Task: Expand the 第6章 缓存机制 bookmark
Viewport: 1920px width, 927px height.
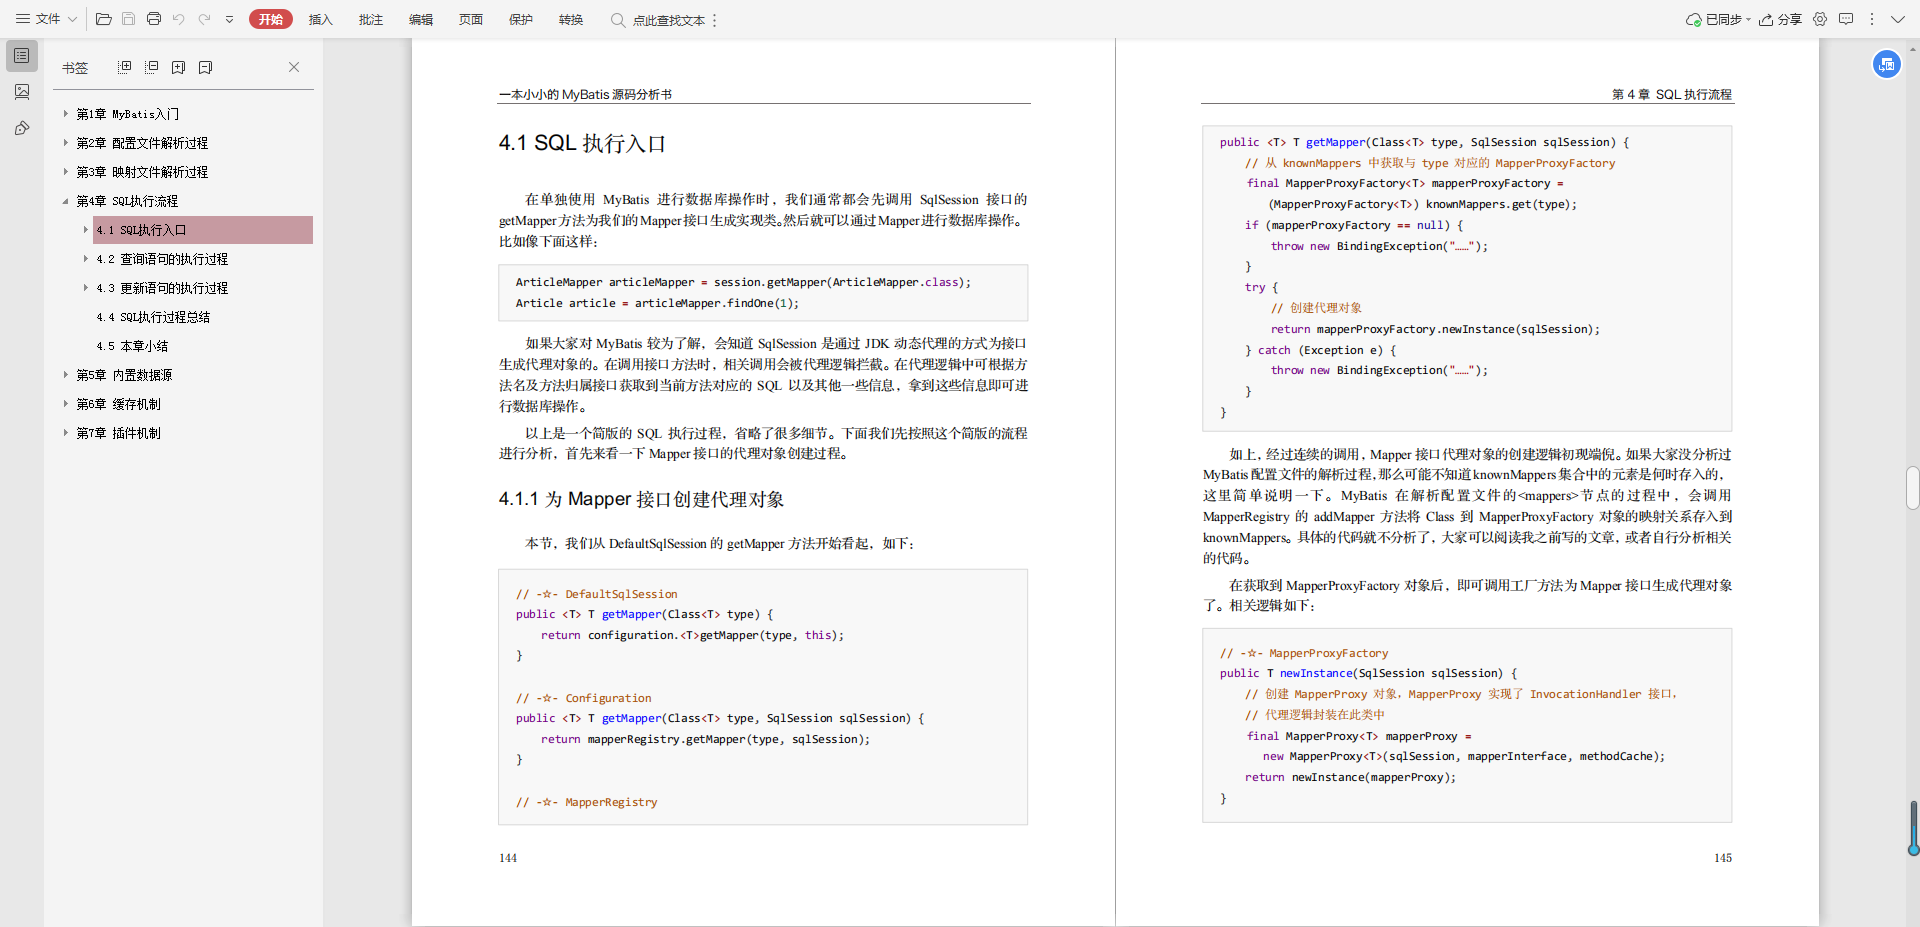Action: [x=66, y=404]
